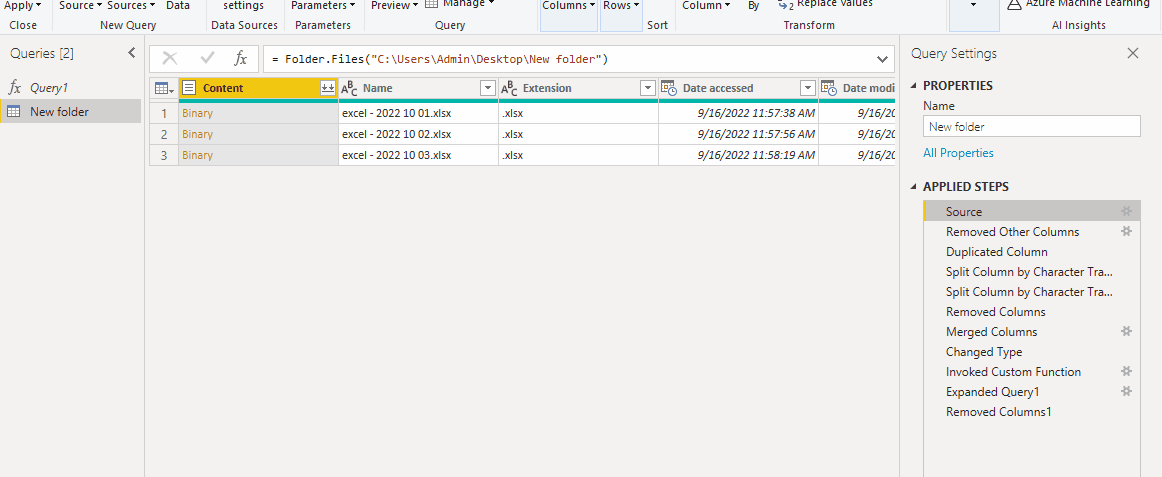
Task: Select the Expanded Query1 step
Action: coord(1032,392)
